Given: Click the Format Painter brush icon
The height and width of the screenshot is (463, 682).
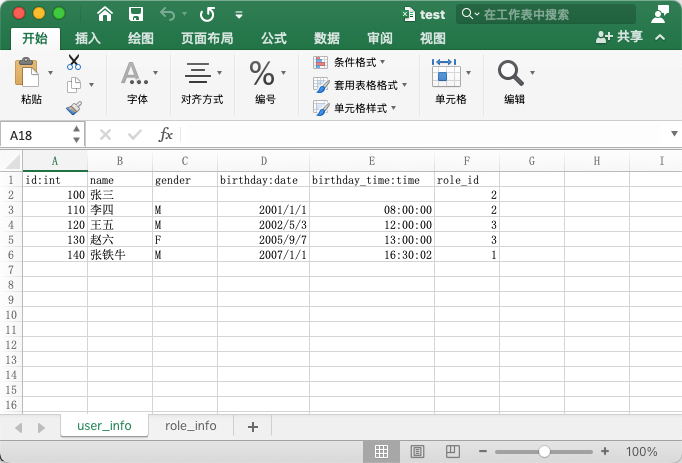Looking at the screenshot, I should 74,107.
